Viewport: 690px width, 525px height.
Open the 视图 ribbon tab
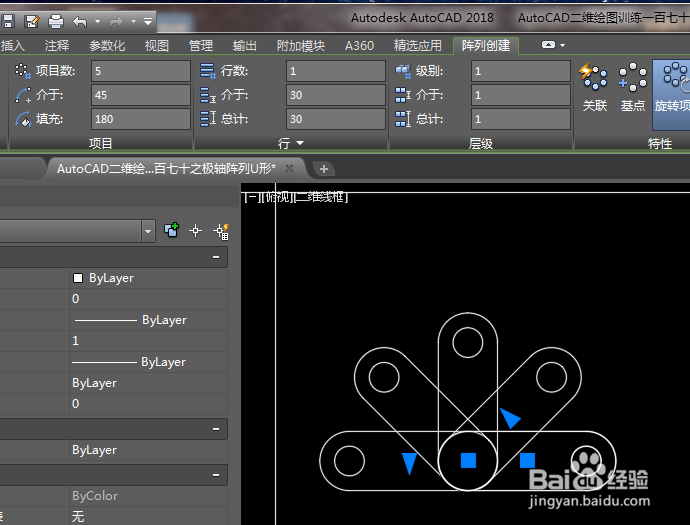(157, 45)
